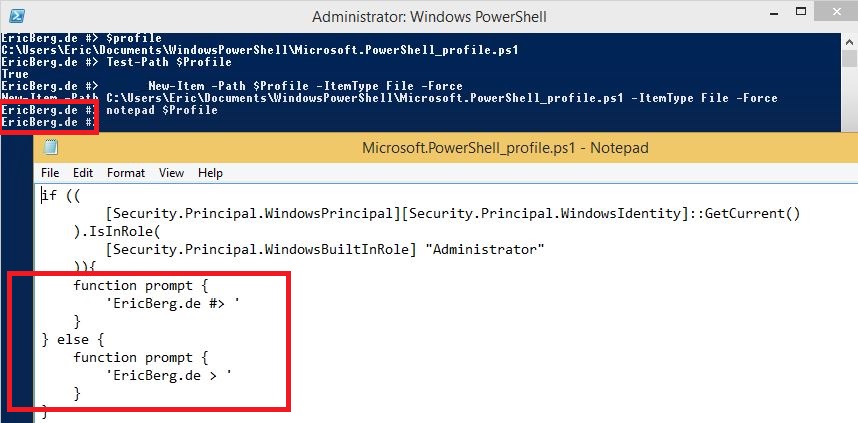Click the '} else {' line in Notepad
858x423 pixels.
click(73, 339)
